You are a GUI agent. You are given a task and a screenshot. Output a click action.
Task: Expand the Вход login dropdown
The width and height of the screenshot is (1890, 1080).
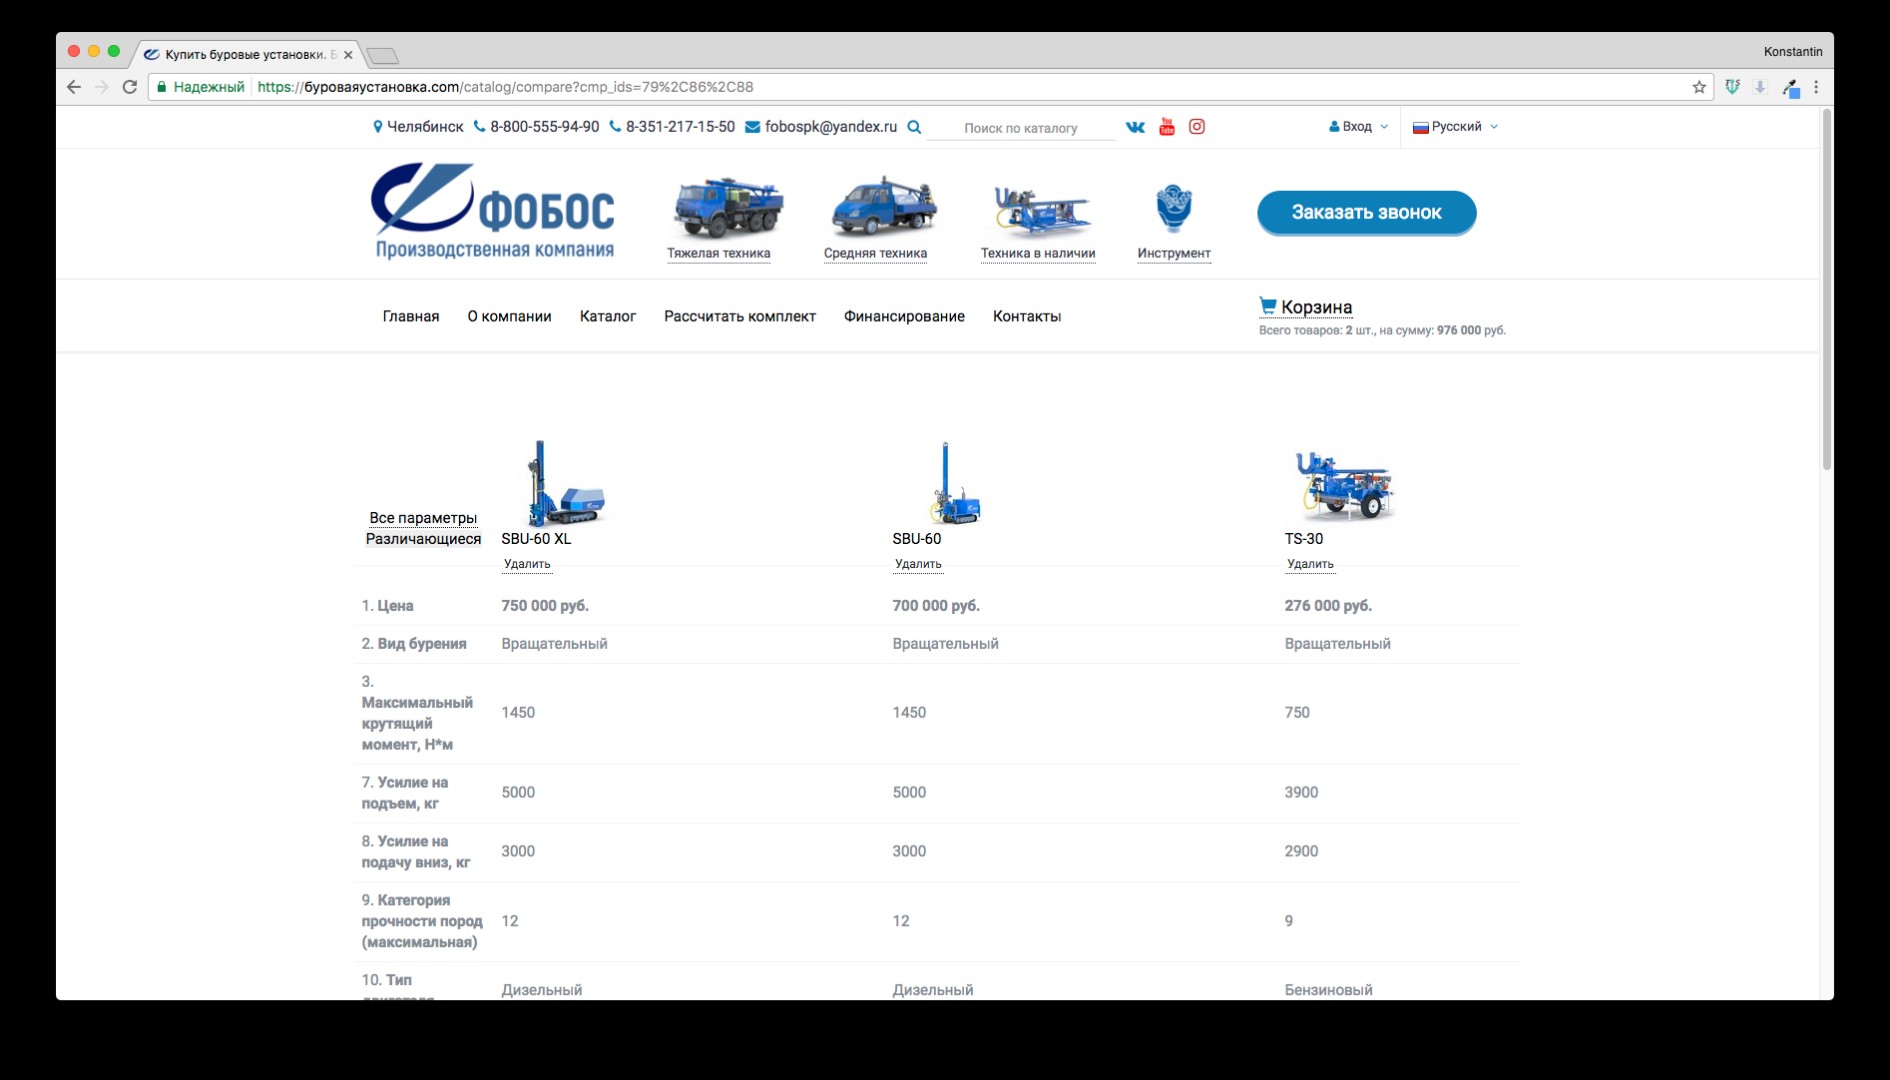[x=1358, y=127]
